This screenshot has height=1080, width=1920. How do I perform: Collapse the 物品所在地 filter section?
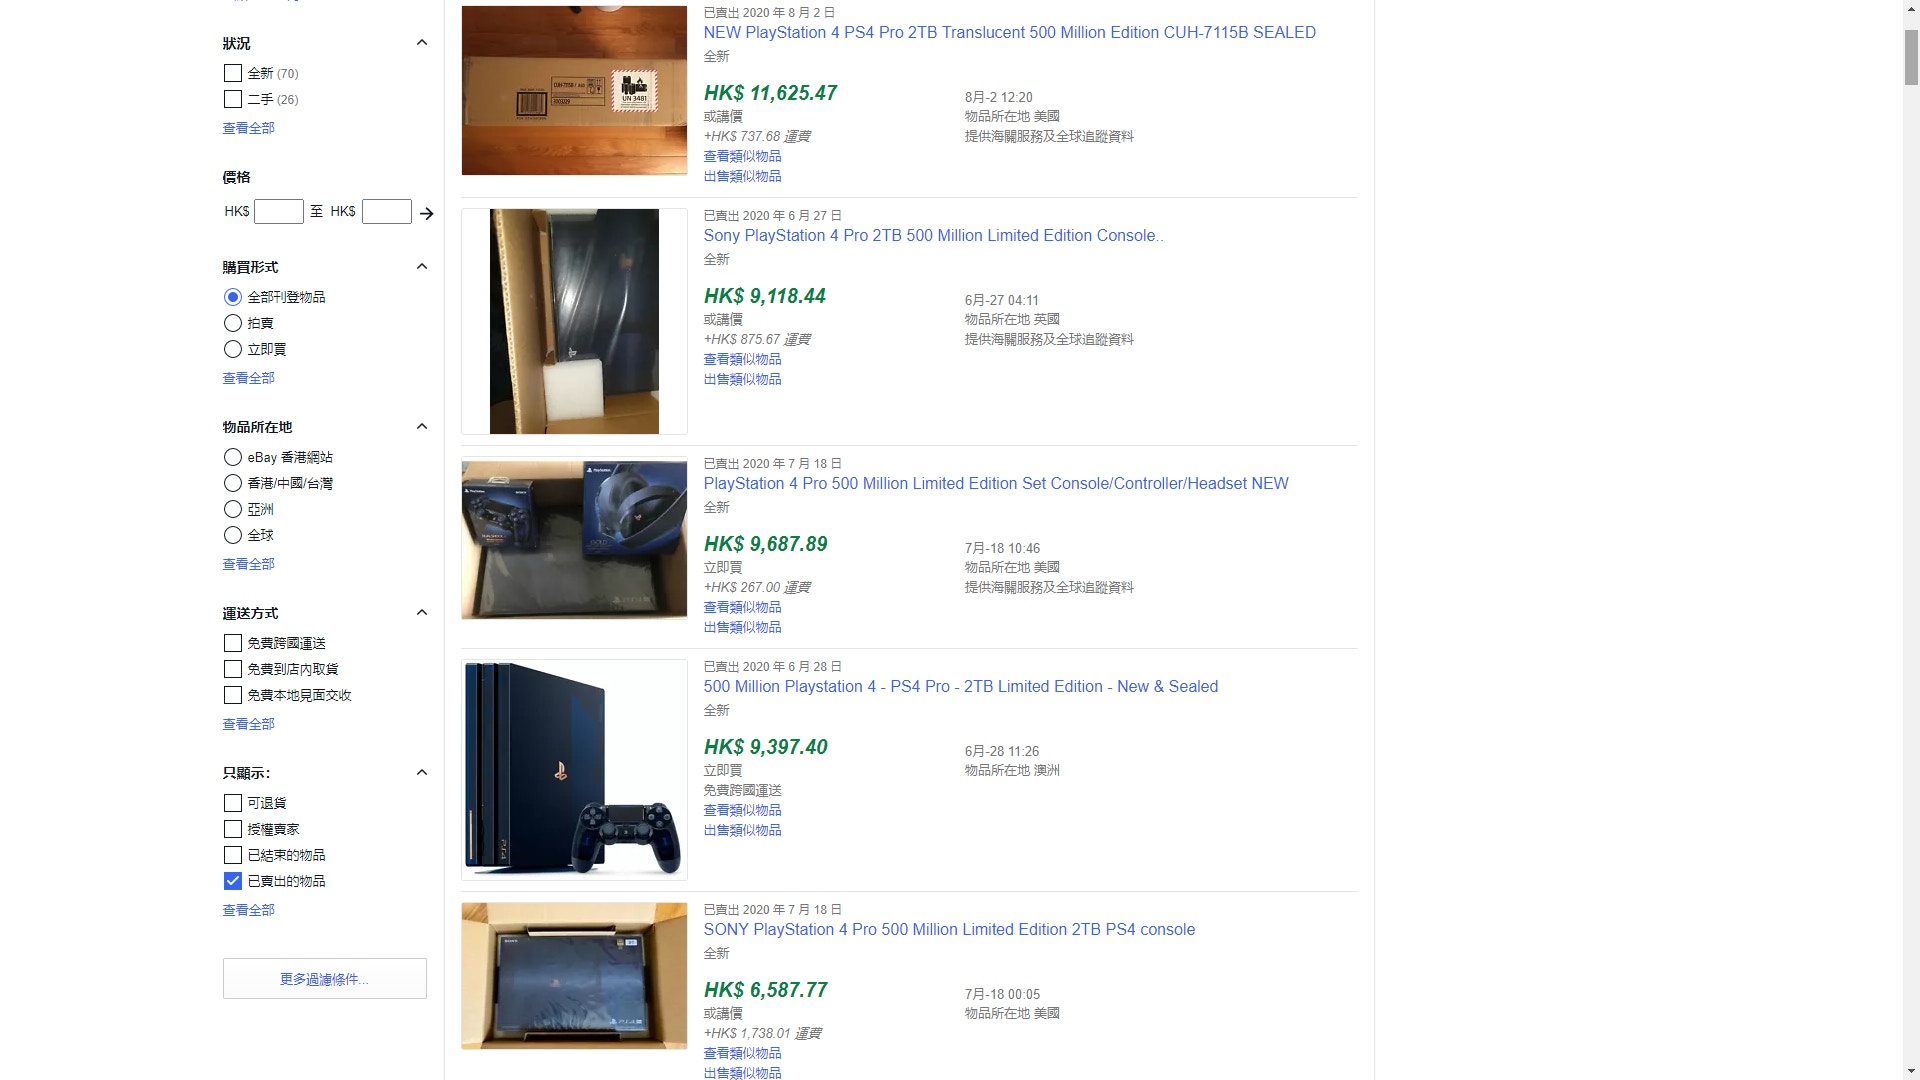click(422, 427)
